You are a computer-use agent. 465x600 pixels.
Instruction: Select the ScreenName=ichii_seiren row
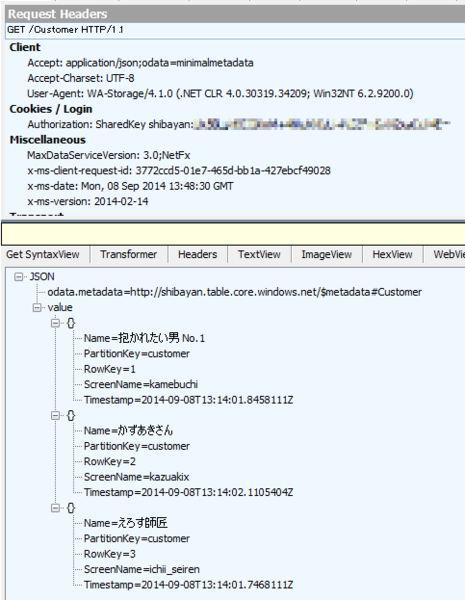coord(142,569)
